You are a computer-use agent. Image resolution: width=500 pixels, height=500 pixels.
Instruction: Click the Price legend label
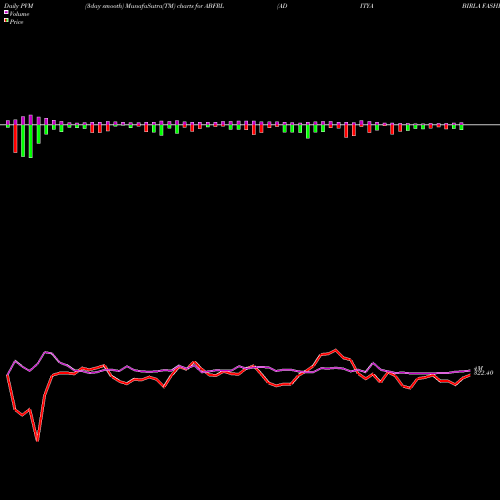[x=16, y=22]
